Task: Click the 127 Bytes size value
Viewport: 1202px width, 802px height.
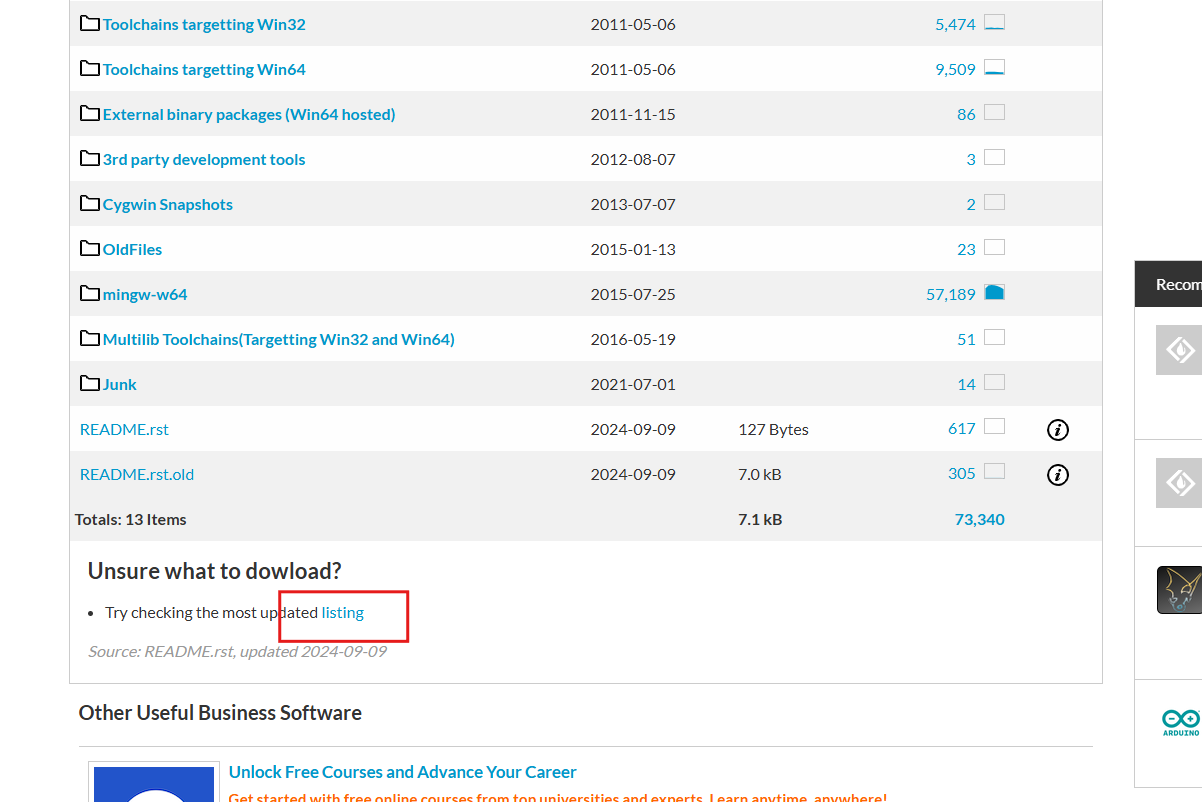Action: pos(773,429)
